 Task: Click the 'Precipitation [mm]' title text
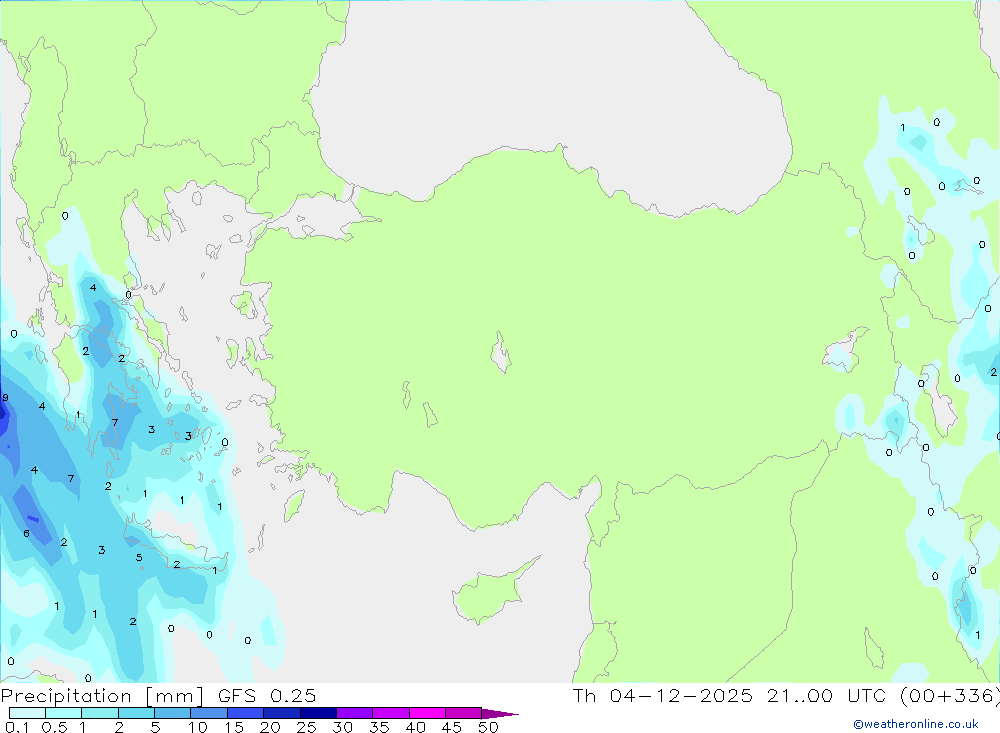[x=102, y=696]
